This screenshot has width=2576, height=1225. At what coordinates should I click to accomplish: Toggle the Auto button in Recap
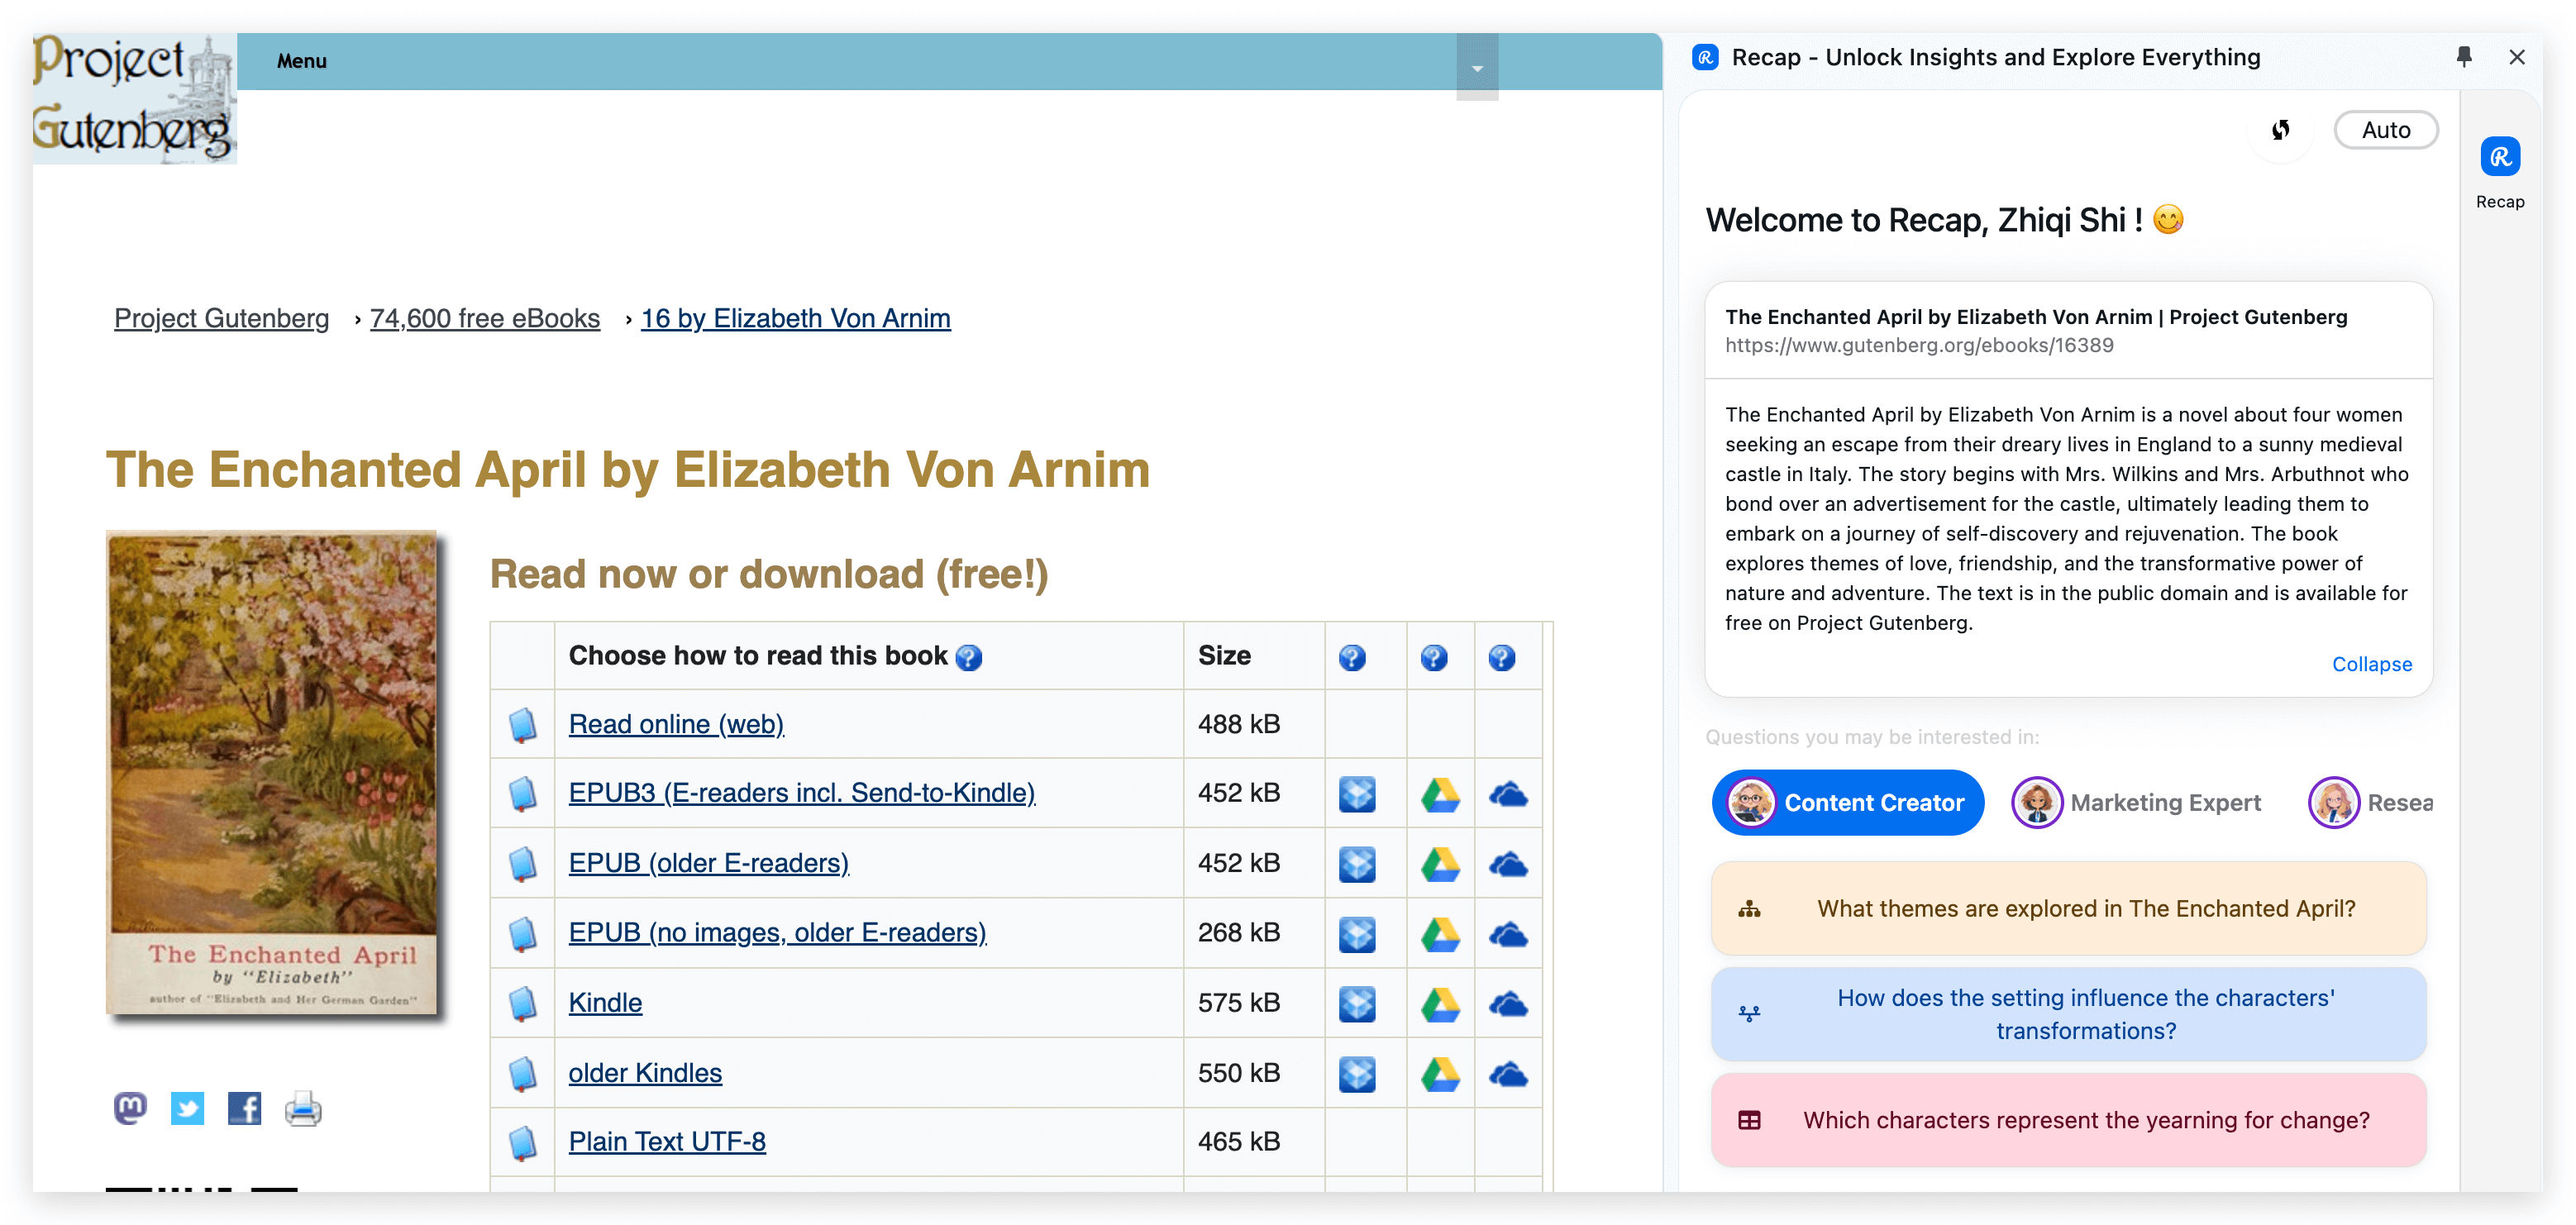tap(2386, 130)
